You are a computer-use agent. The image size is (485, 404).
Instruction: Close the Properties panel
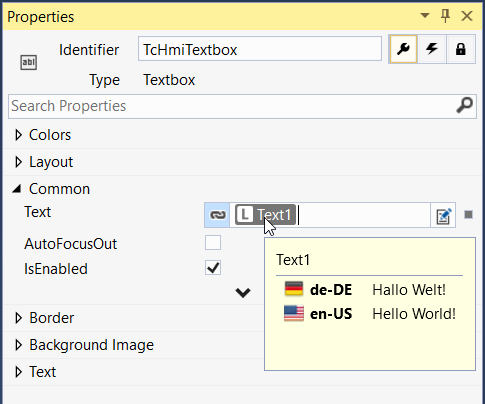tap(467, 16)
